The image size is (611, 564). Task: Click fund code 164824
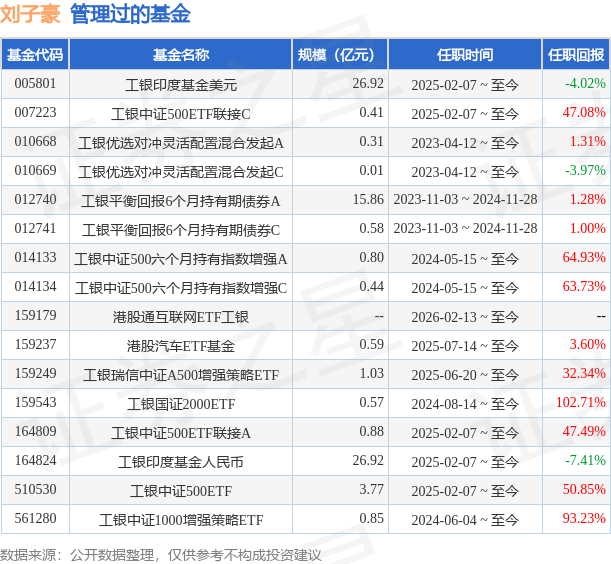[35, 461]
